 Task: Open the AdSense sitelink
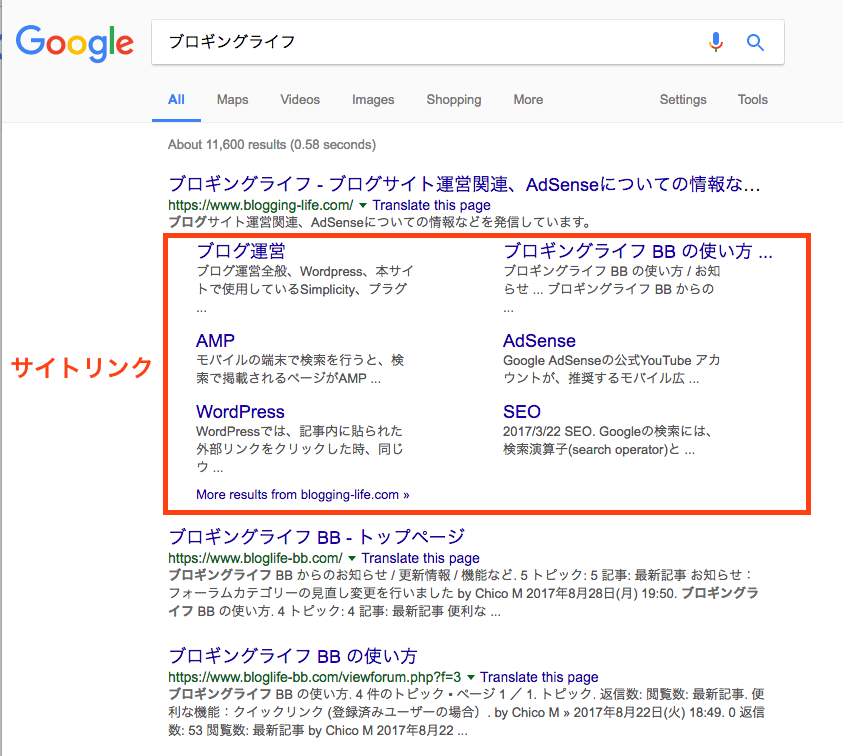[539, 341]
